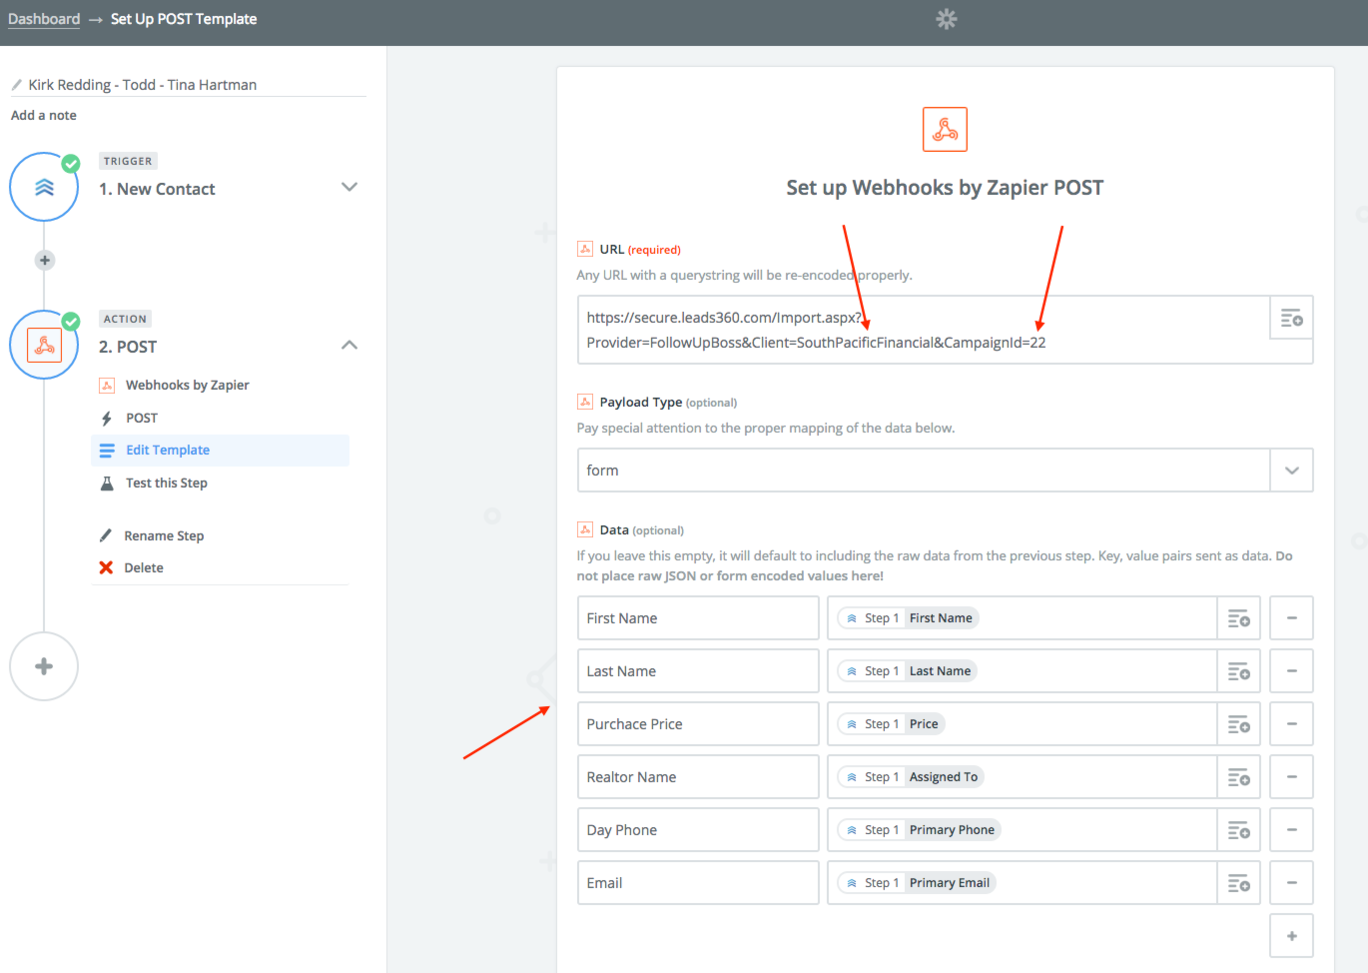The height and width of the screenshot is (973, 1368).
Task: Select the Webhooks by Zapier icon in step 2
Action: (106, 384)
